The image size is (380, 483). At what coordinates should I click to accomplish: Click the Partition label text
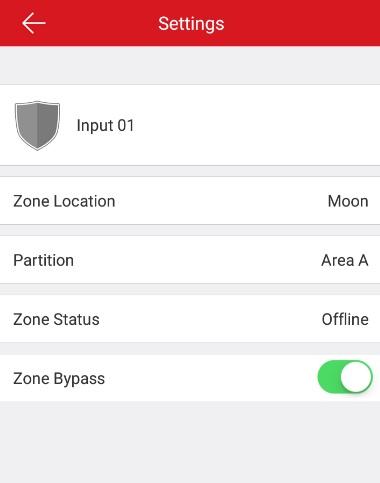coord(44,260)
